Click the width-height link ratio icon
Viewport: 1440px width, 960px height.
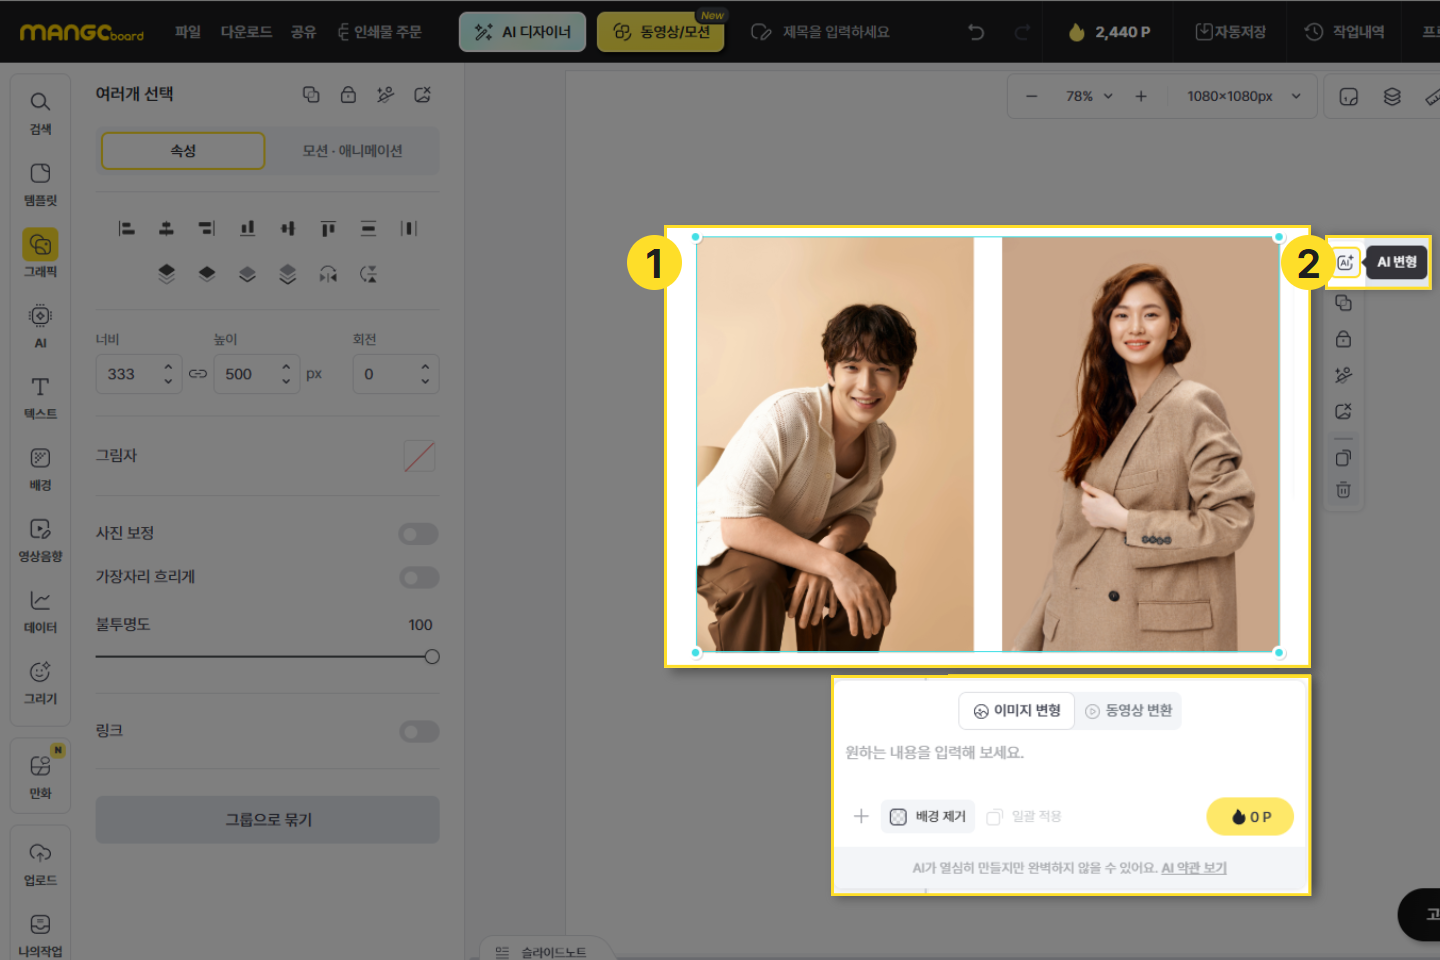pos(198,374)
